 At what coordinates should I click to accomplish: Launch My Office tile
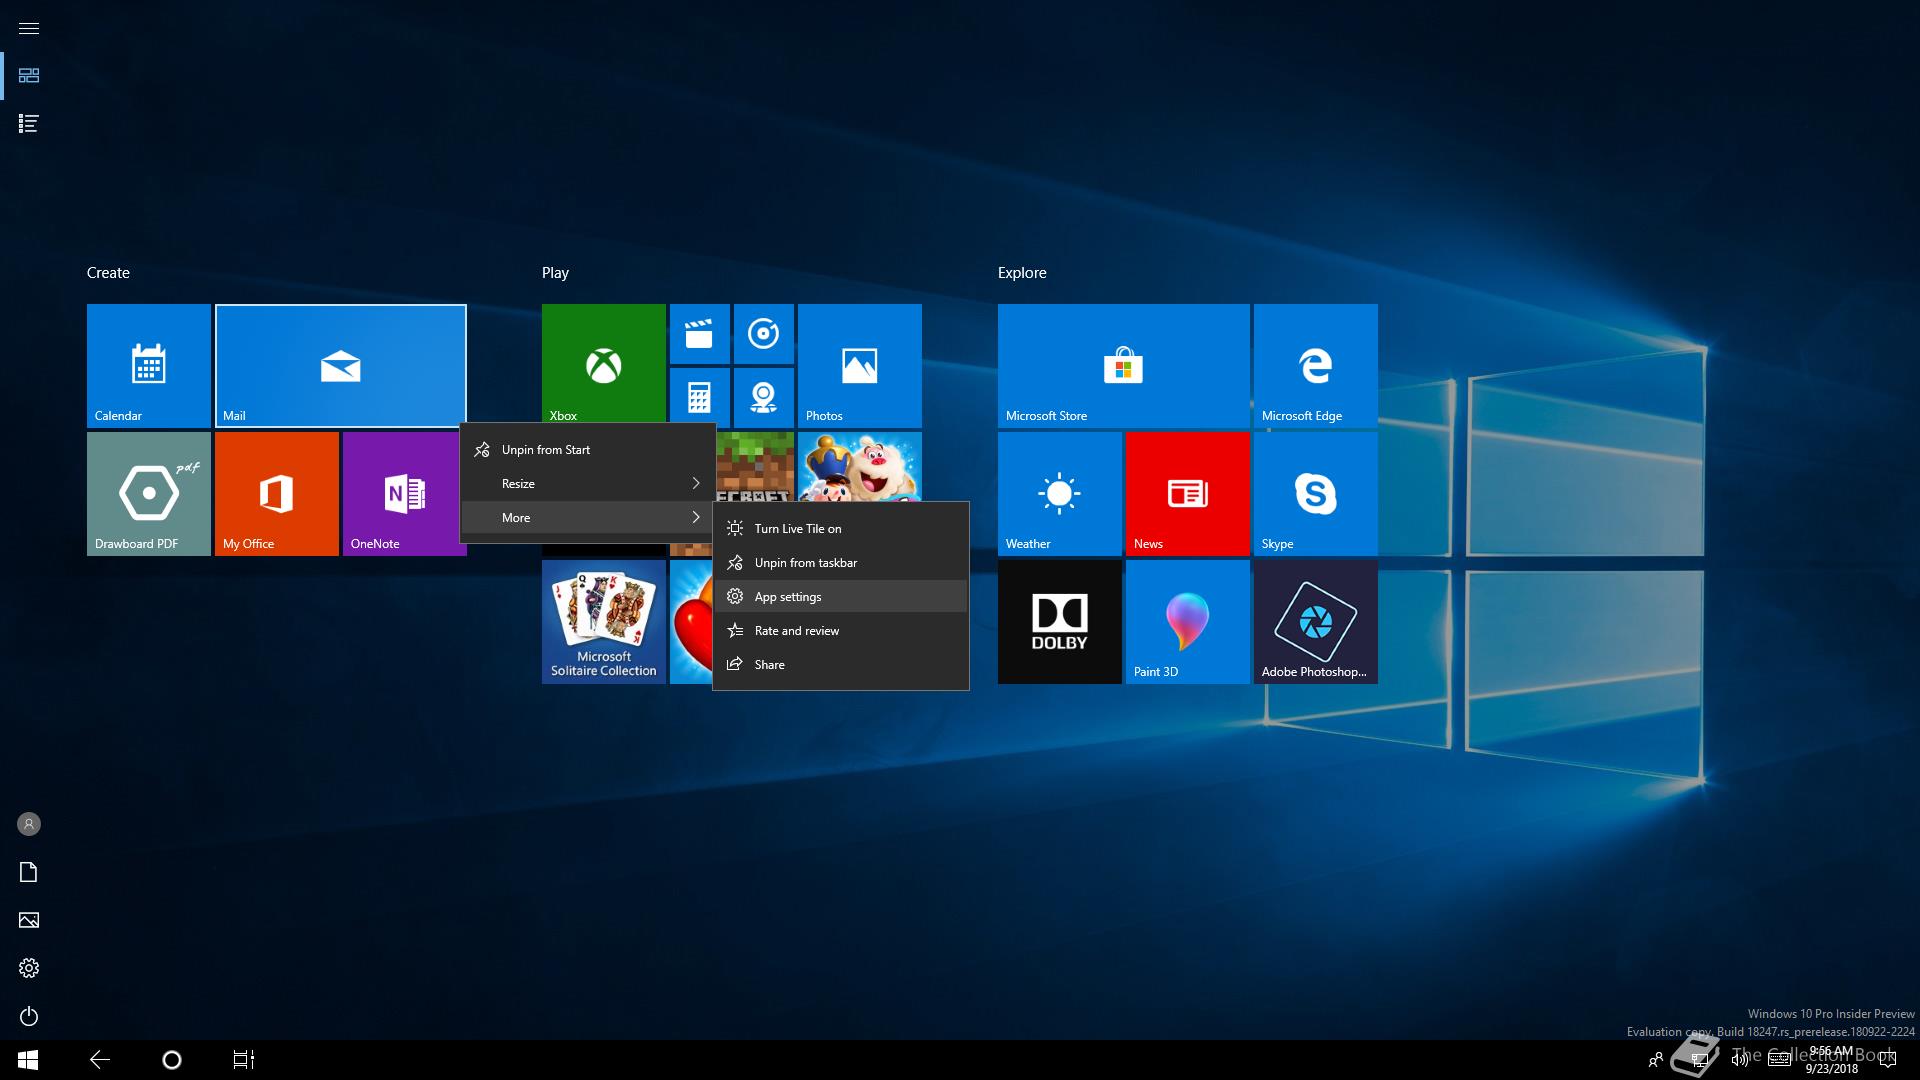pyautogui.click(x=277, y=494)
